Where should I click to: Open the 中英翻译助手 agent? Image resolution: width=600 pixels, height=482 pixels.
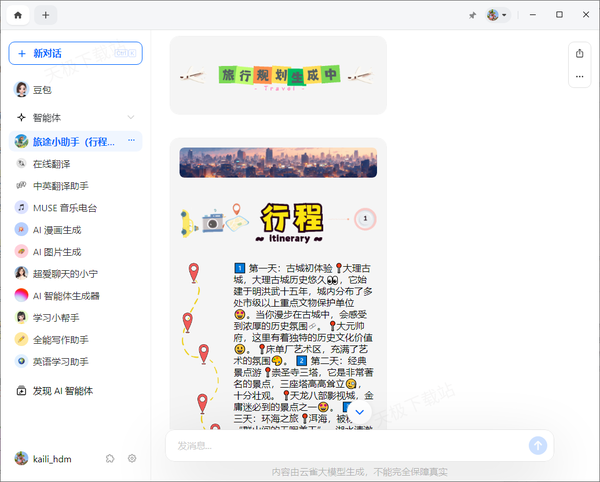75,186
